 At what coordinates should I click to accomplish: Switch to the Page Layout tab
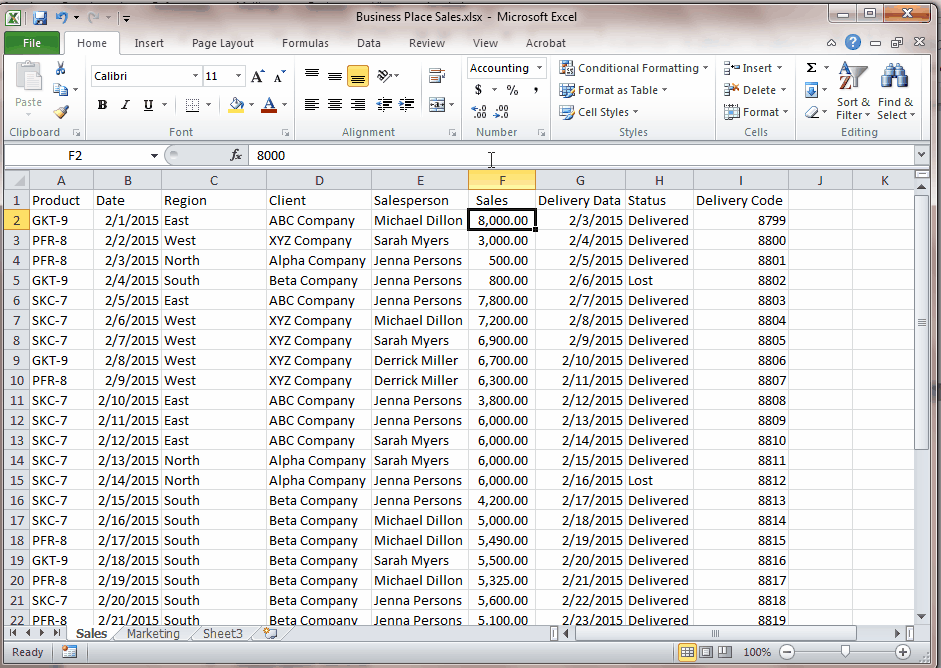tap(223, 43)
